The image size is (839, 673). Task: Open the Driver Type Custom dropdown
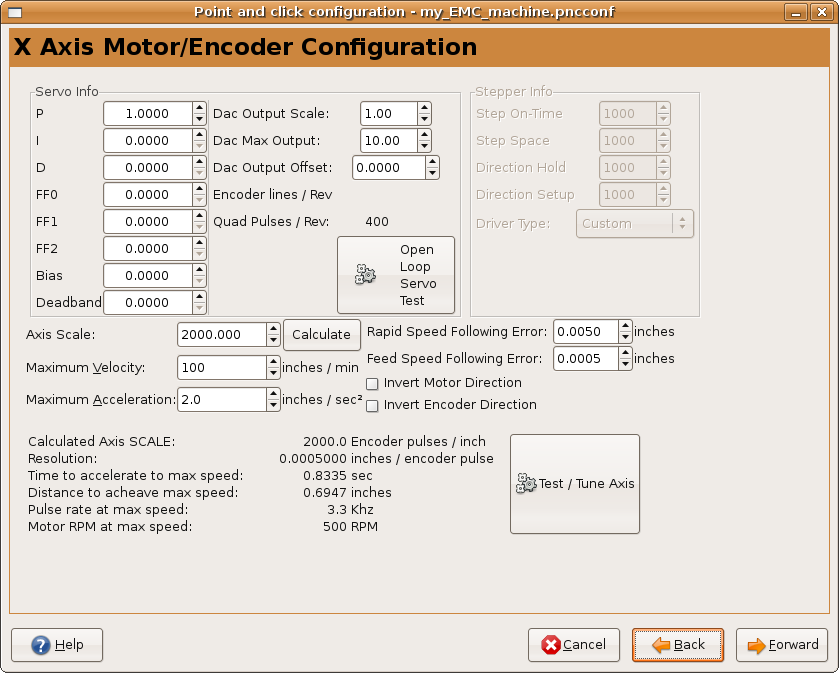pos(635,224)
